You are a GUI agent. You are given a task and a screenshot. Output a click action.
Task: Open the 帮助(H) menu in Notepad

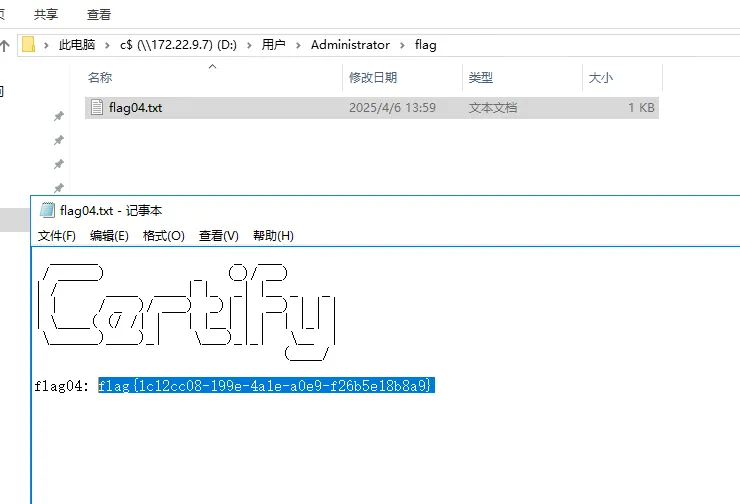click(x=273, y=235)
